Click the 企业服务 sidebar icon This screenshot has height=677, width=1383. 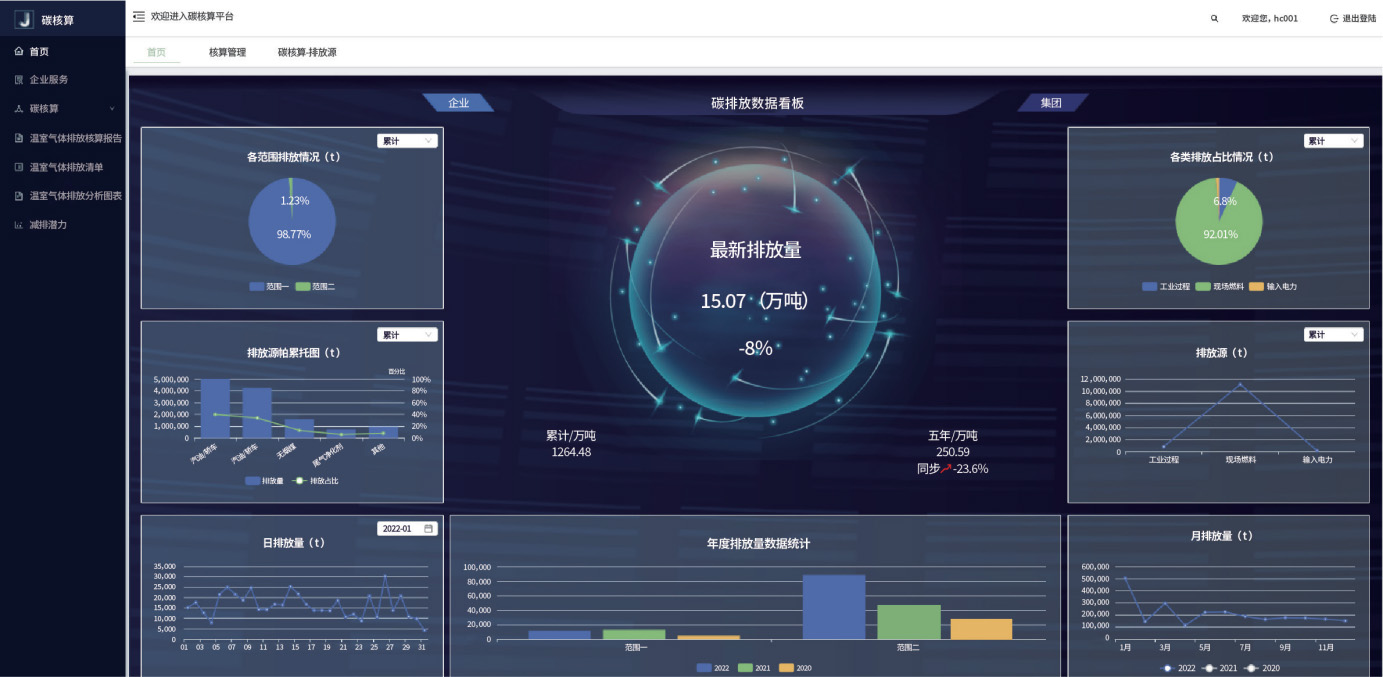point(19,79)
